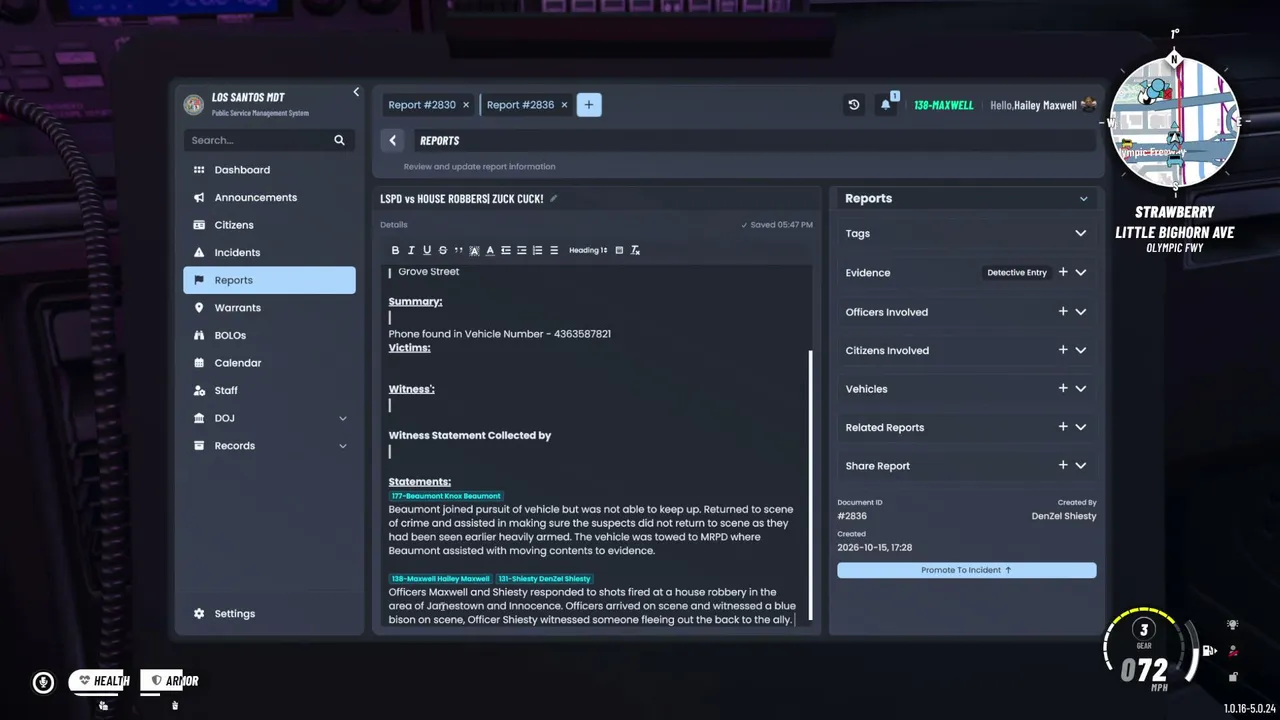Click the report editor vertical scrollbar

point(810,485)
